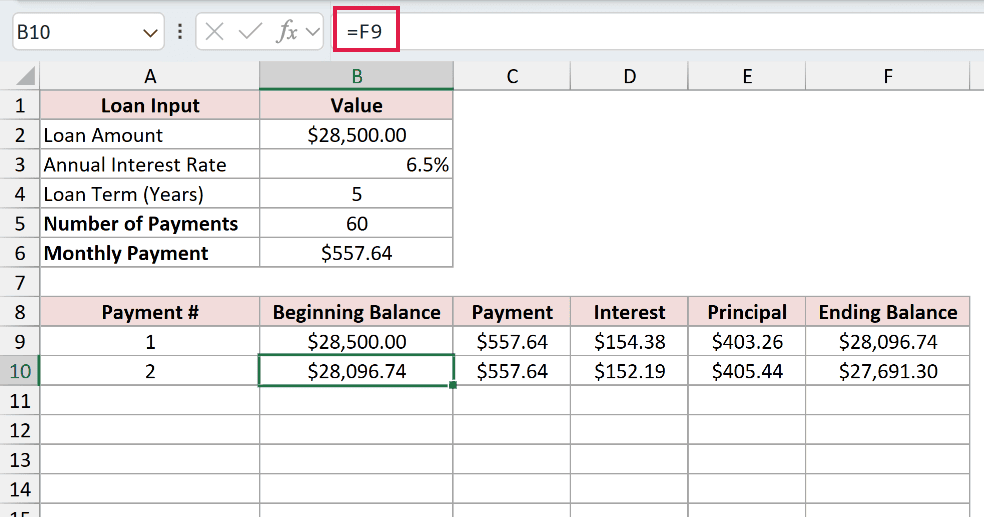The width and height of the screenshot is (984, 517).
Task: Select the Loan Amount label cell
Action: [150, 135]
